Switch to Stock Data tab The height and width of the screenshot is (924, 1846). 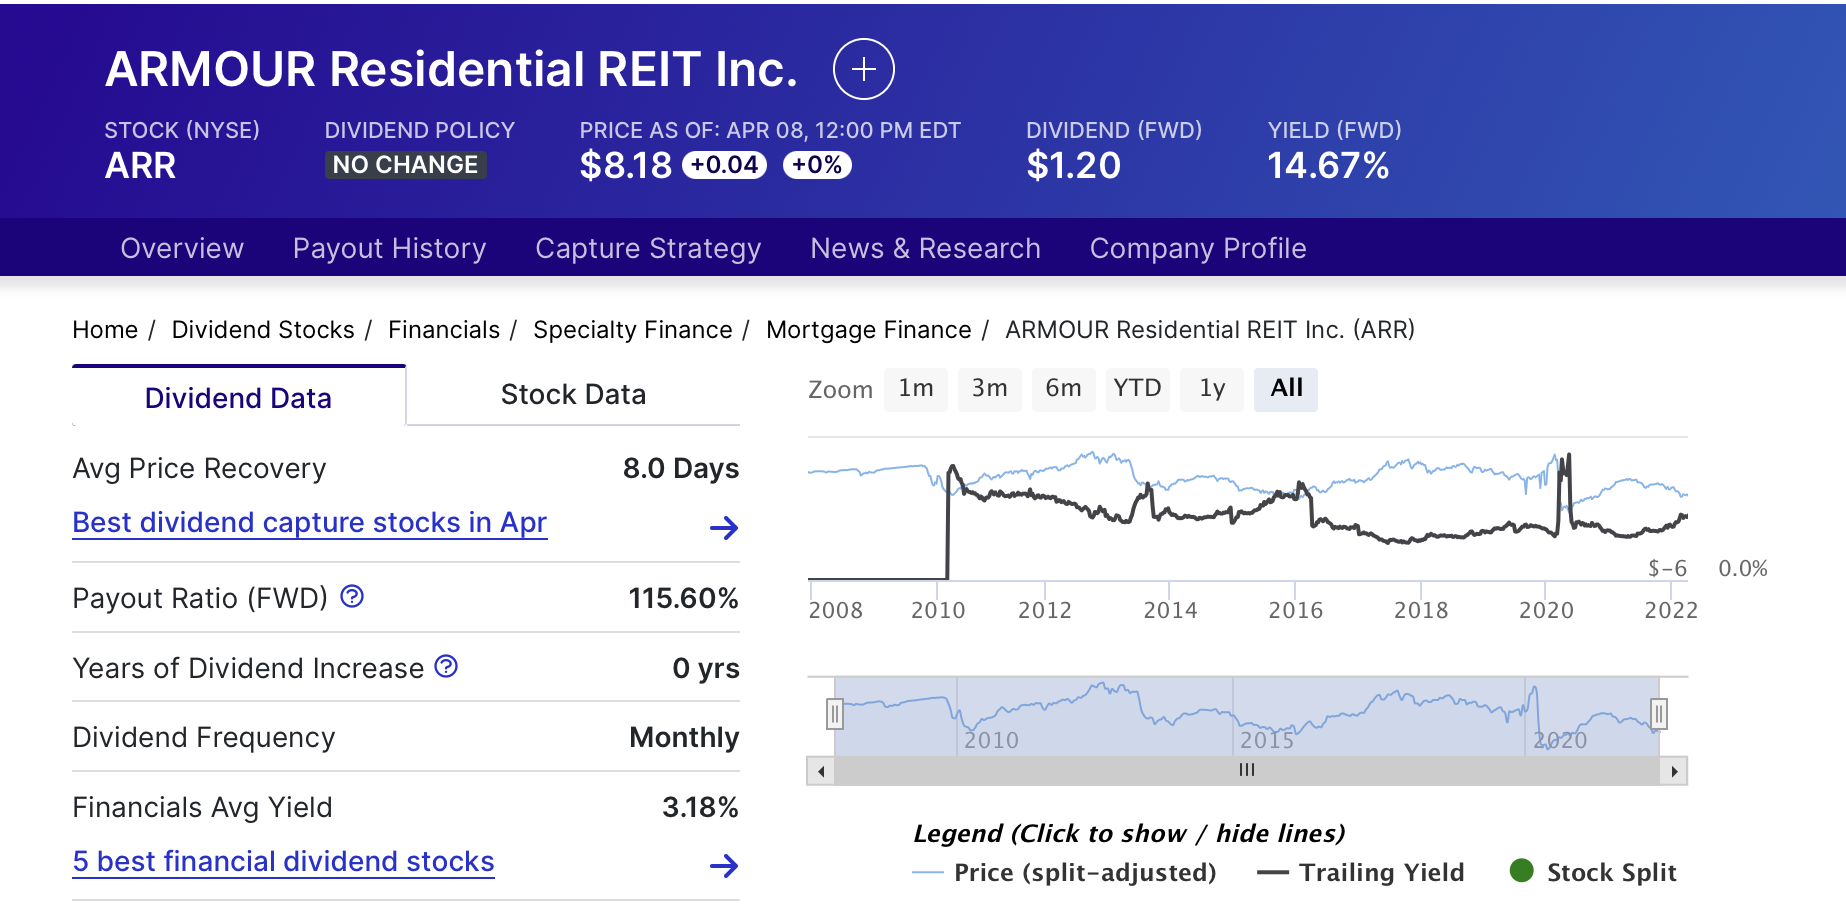[573, 395]
